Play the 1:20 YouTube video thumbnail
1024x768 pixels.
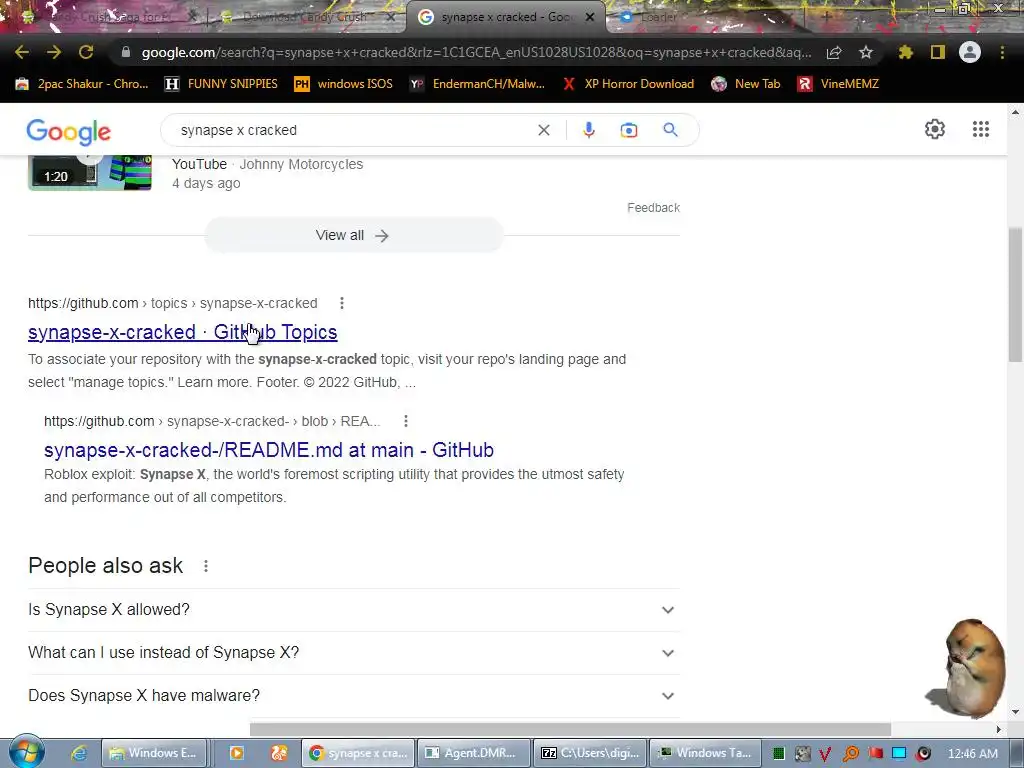pos(89,172)
